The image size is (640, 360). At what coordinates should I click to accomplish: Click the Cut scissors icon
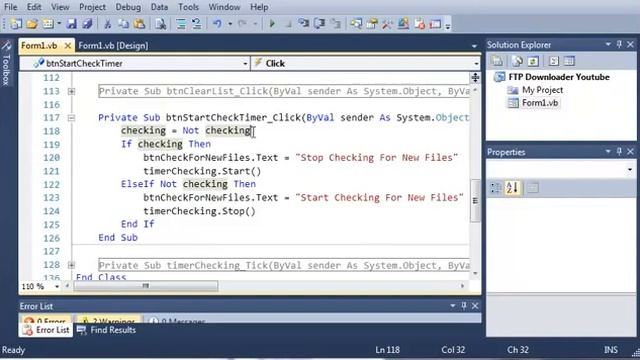(x=107, y=24)
